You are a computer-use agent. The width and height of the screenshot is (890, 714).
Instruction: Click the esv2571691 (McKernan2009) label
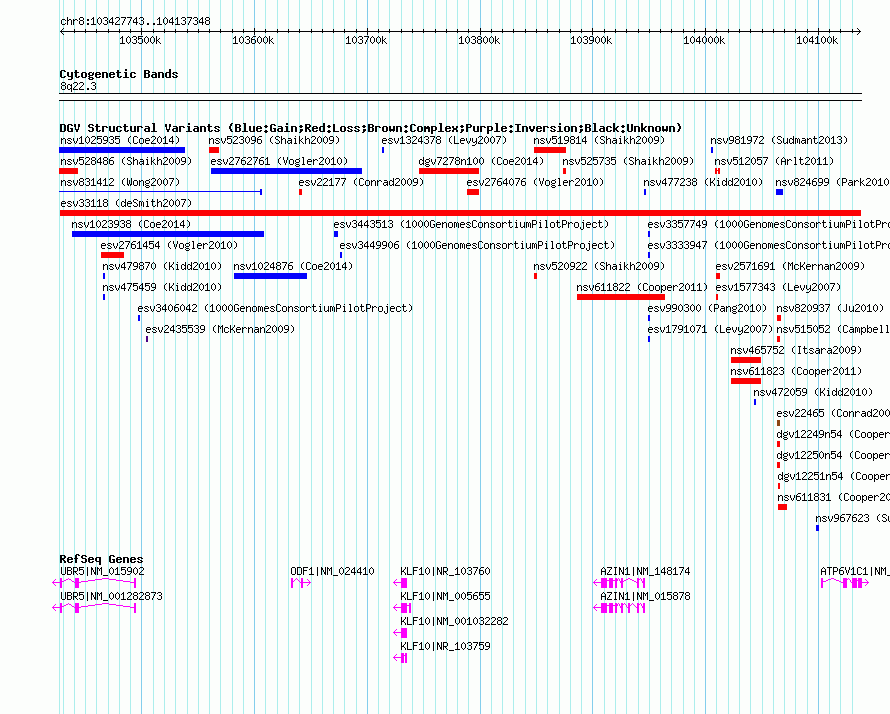790,266
